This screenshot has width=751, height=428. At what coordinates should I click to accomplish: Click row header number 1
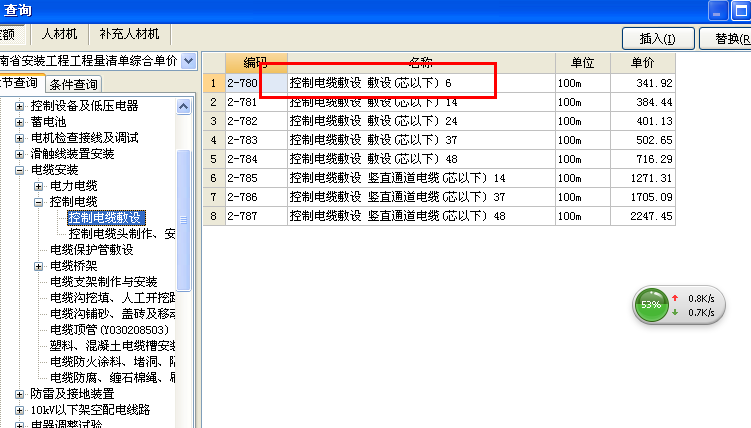click(214, 83)
